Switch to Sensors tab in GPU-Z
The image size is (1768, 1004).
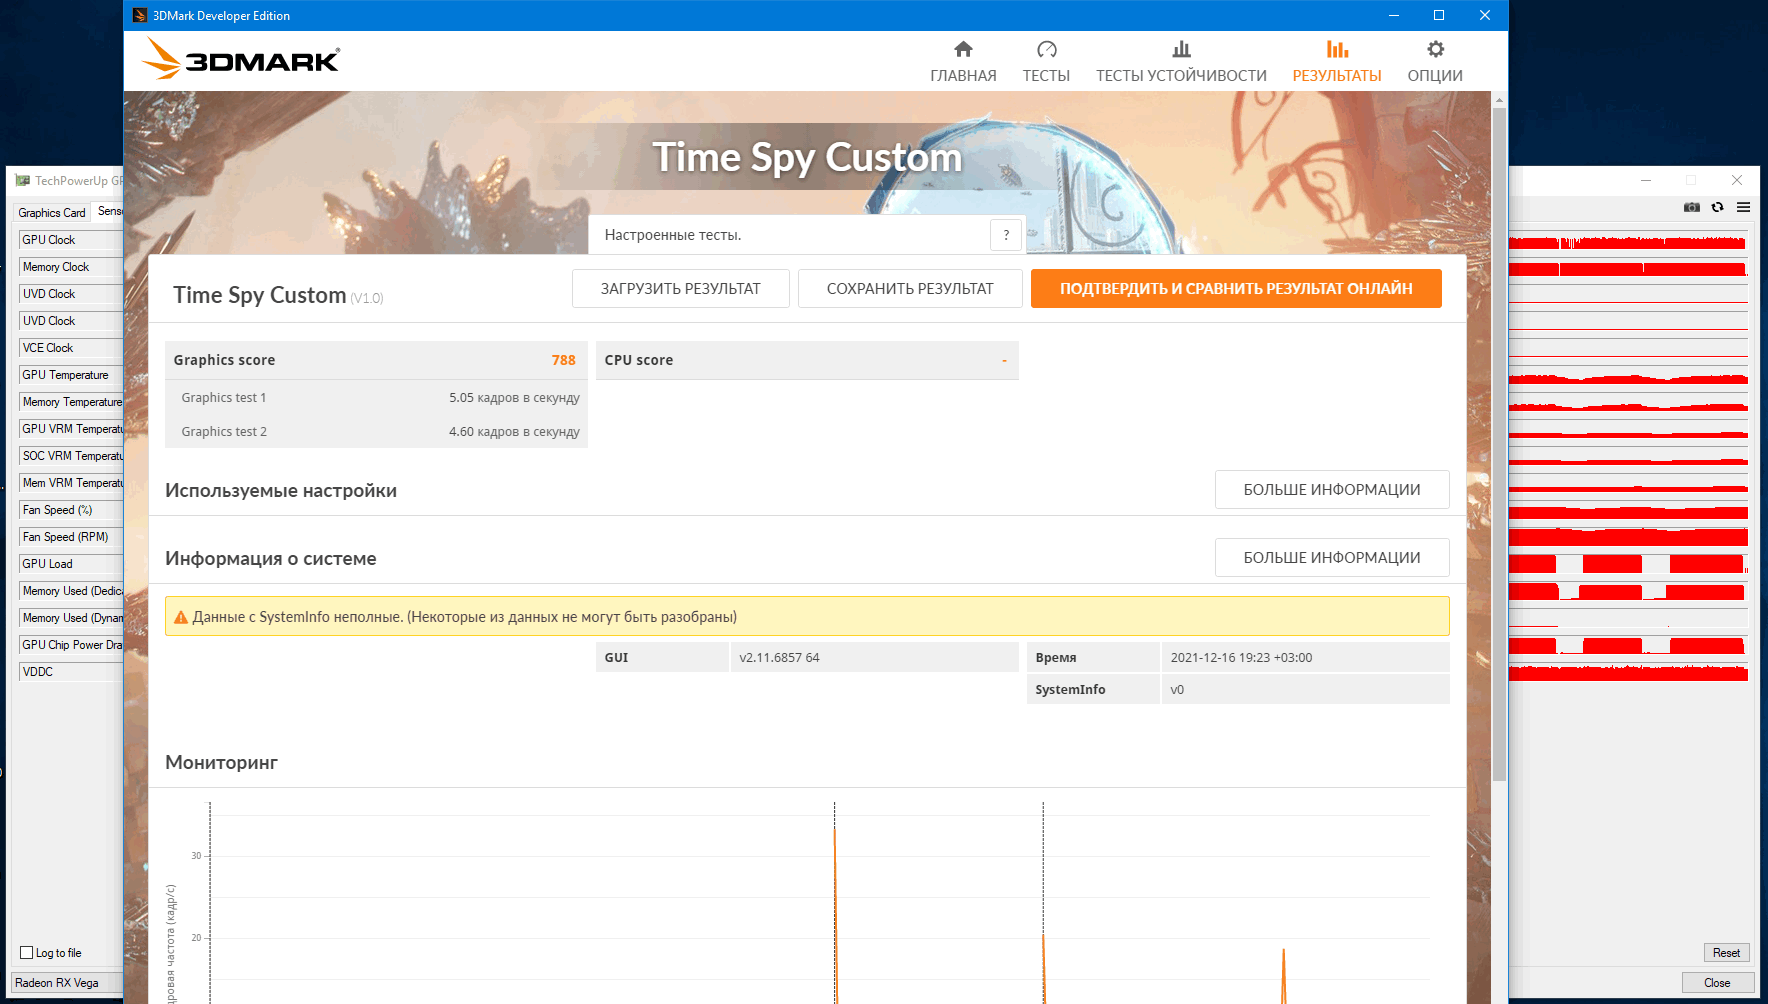click(x=108, y=211)
